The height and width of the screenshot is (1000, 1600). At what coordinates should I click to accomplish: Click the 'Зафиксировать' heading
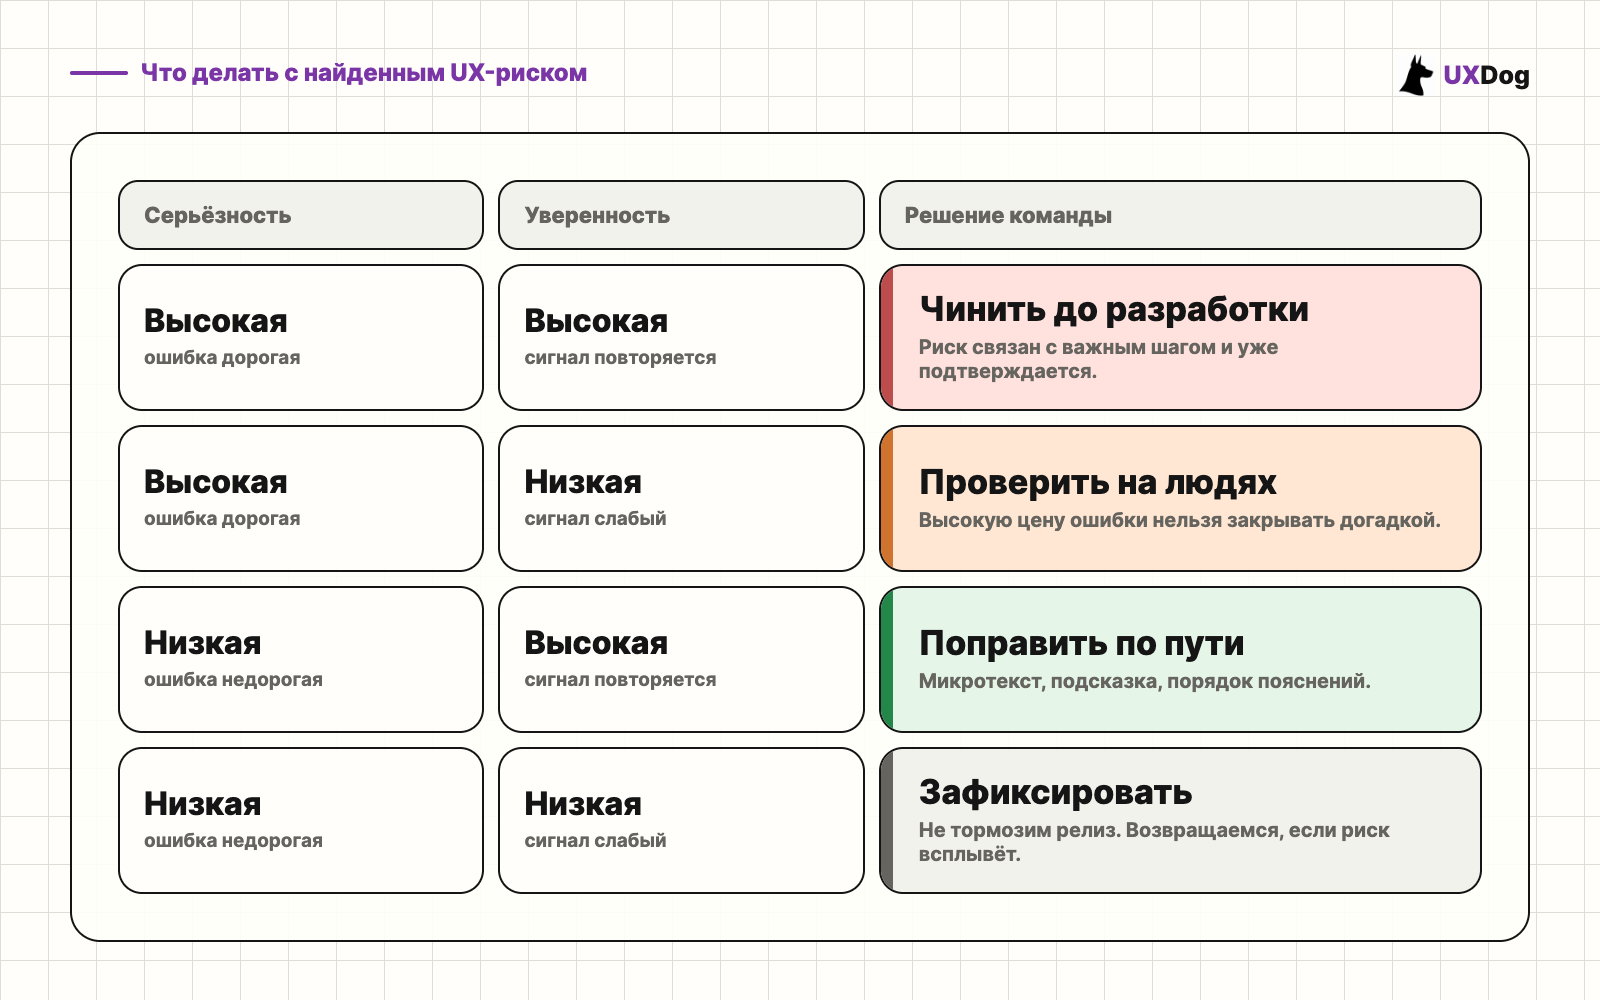pyautogui.click(x=1056, y=793)
